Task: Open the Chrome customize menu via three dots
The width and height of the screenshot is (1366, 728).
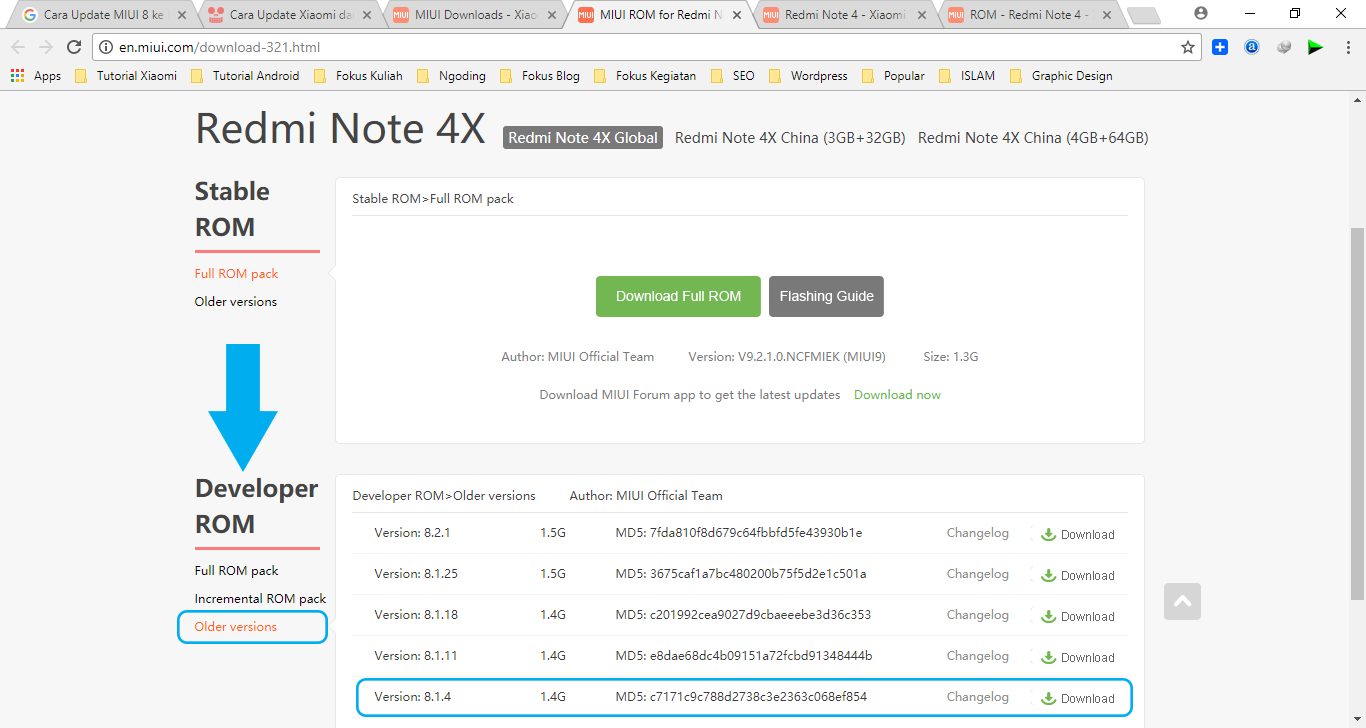Action: click(x=1347, y=46)
